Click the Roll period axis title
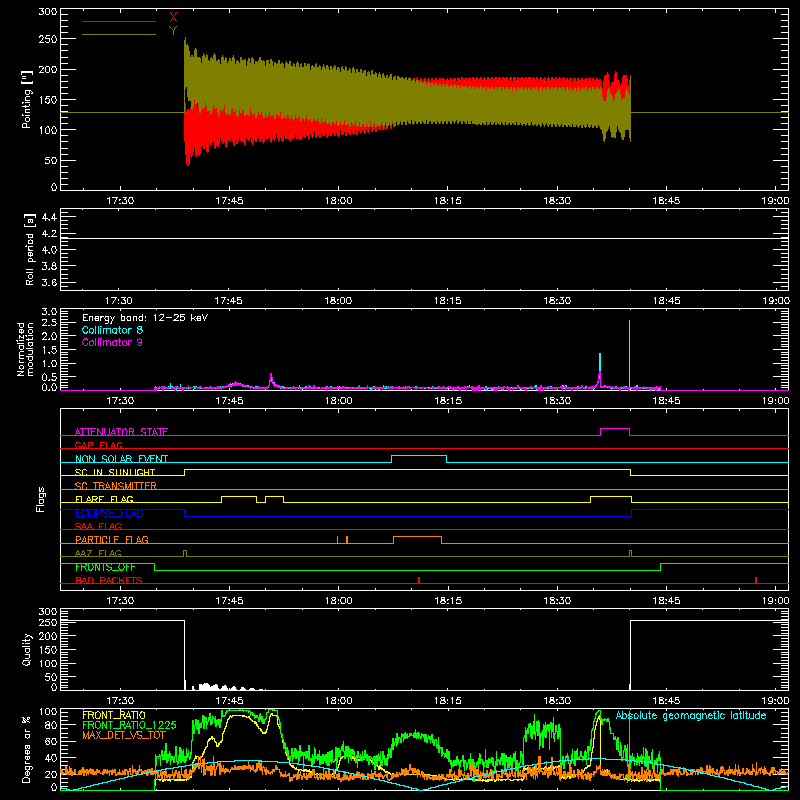Screen dimensions: 800x800 [29, 249]
